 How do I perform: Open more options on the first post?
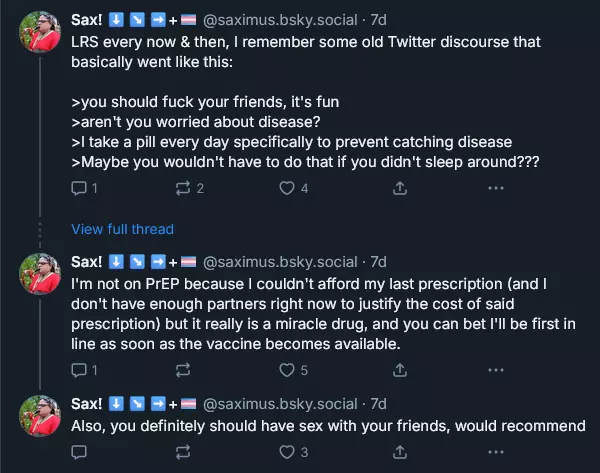pos(496,188)
